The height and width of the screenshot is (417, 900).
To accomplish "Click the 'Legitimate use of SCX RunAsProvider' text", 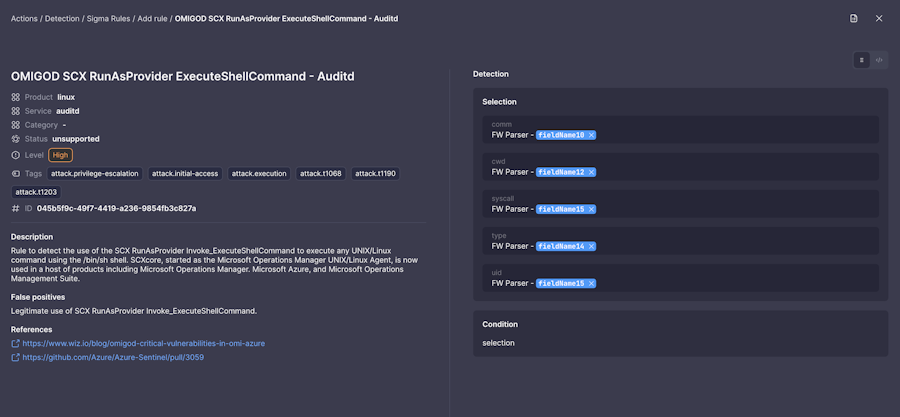I will click(134, 311).
